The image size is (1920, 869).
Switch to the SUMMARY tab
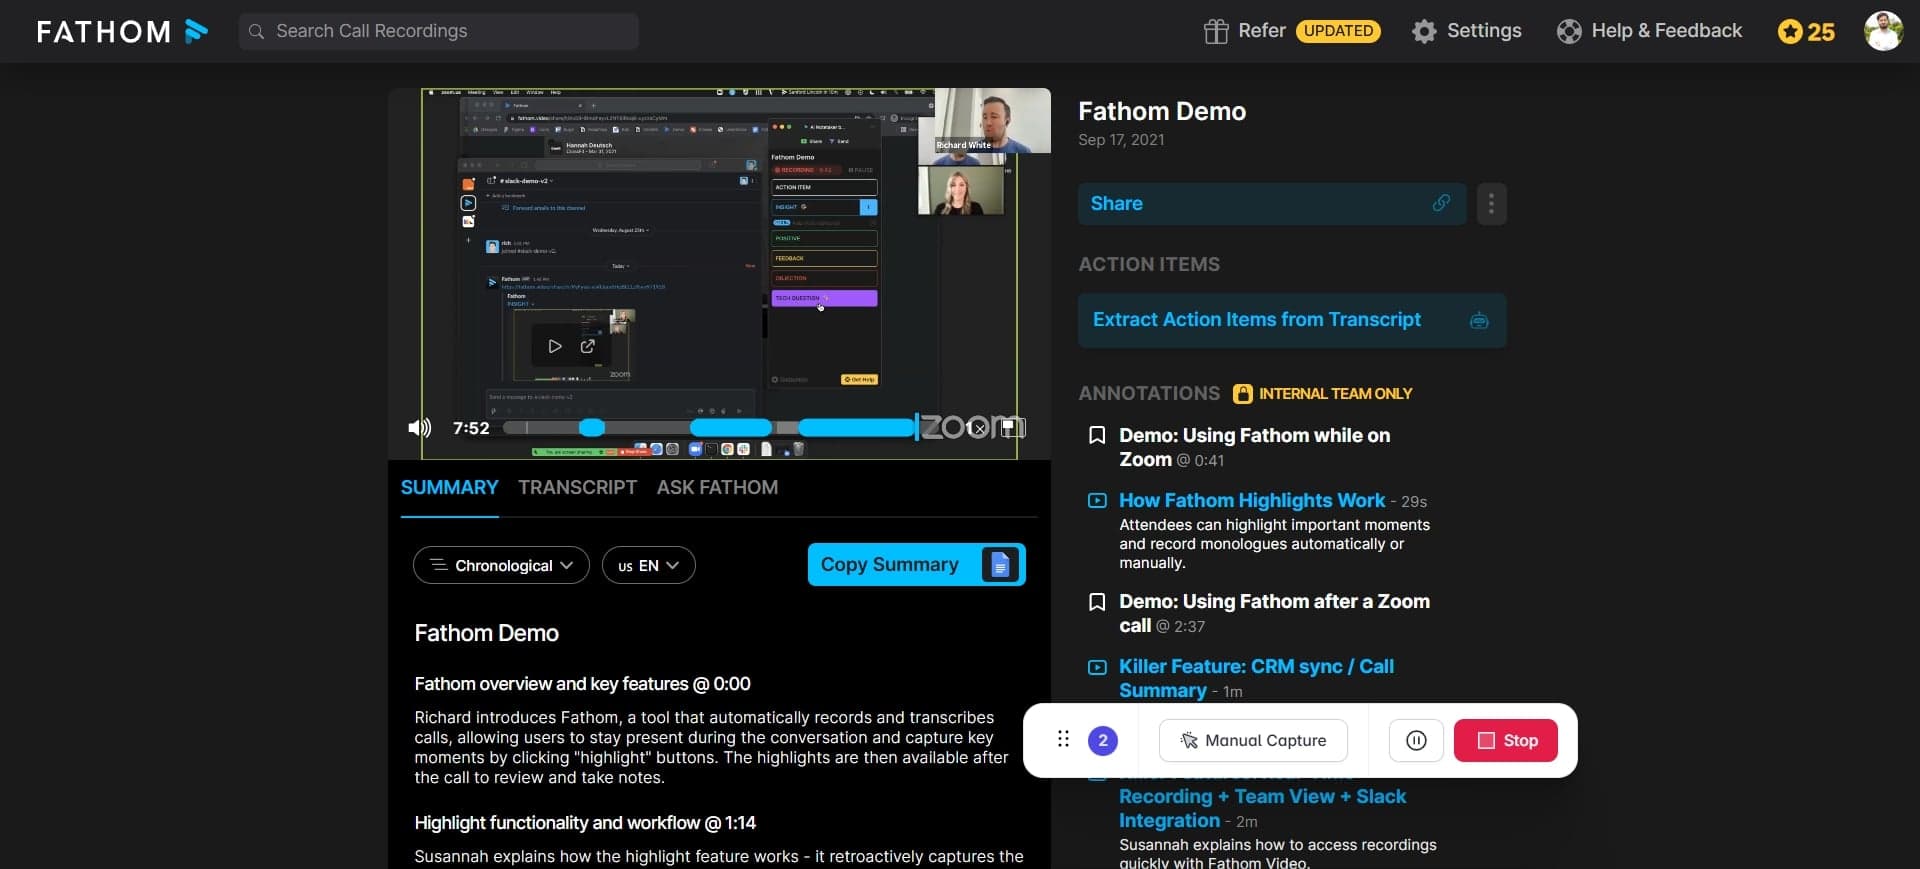449,487
